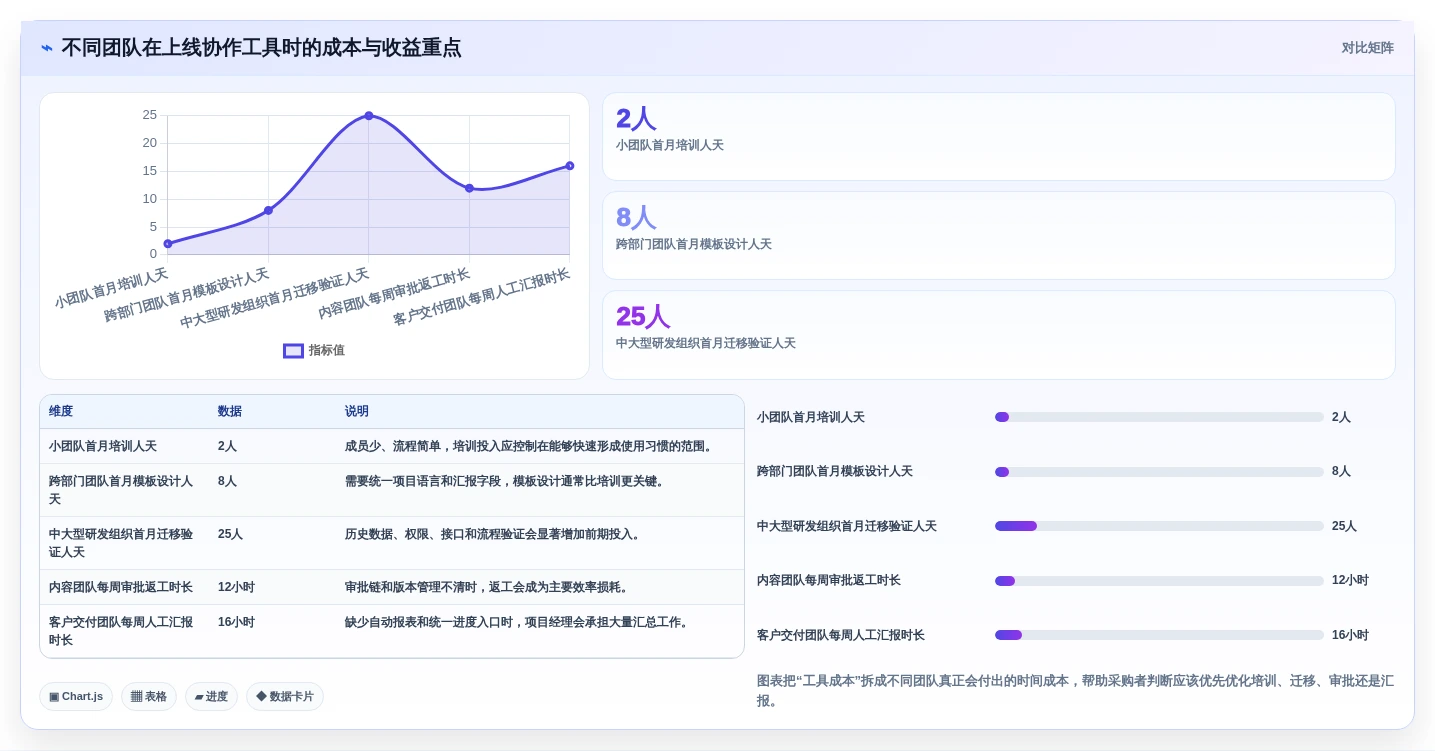Click the 16小时 table data cell
This screenshot has height=751, width=1435.
click(x=236, y=623)
